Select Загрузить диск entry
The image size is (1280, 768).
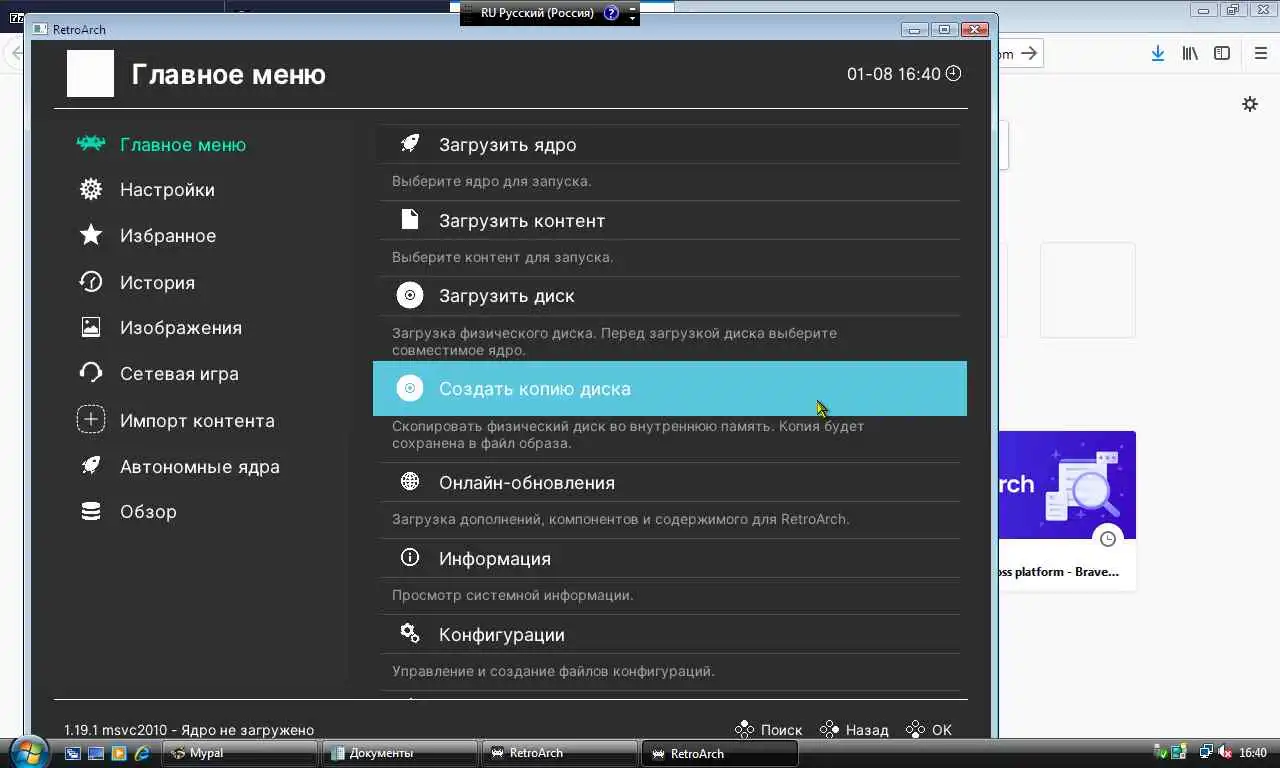click(x=670, y=296)
